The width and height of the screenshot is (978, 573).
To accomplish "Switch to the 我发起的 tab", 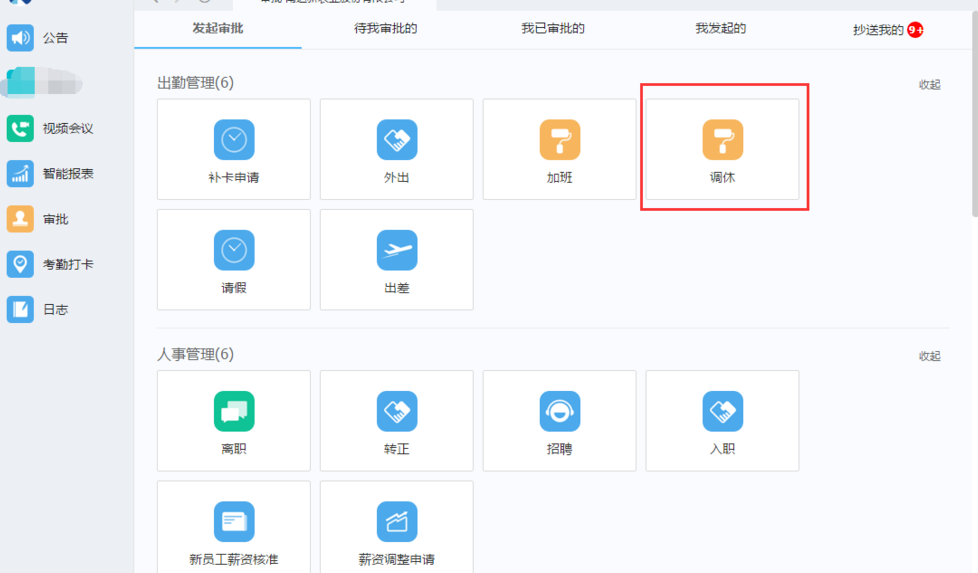I will tap(720, 29).
